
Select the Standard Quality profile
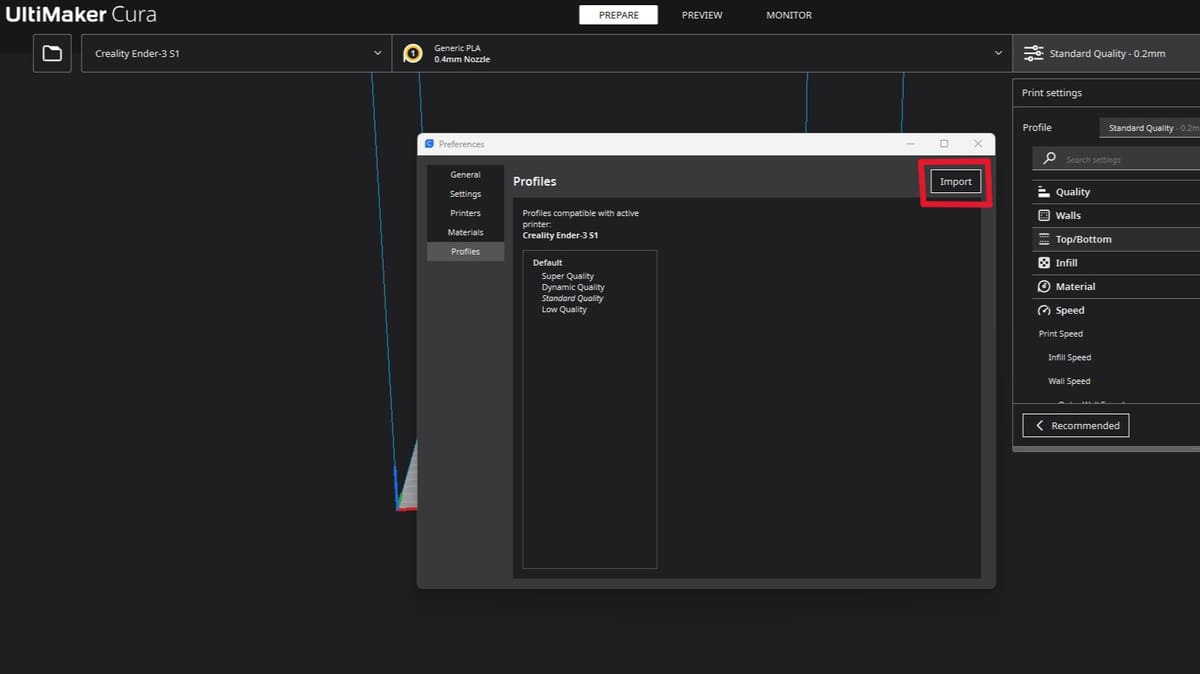[x=573, y=298]
